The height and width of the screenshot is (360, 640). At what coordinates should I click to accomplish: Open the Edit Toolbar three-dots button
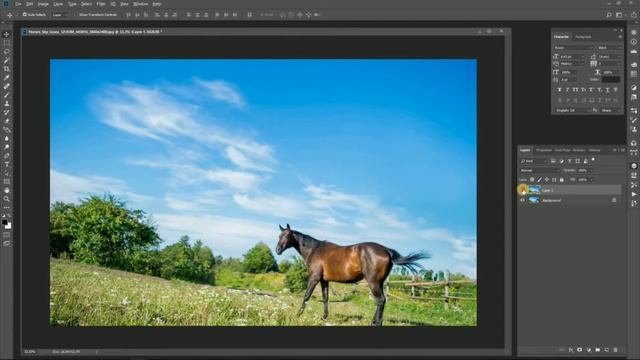(x=7, y=207)
